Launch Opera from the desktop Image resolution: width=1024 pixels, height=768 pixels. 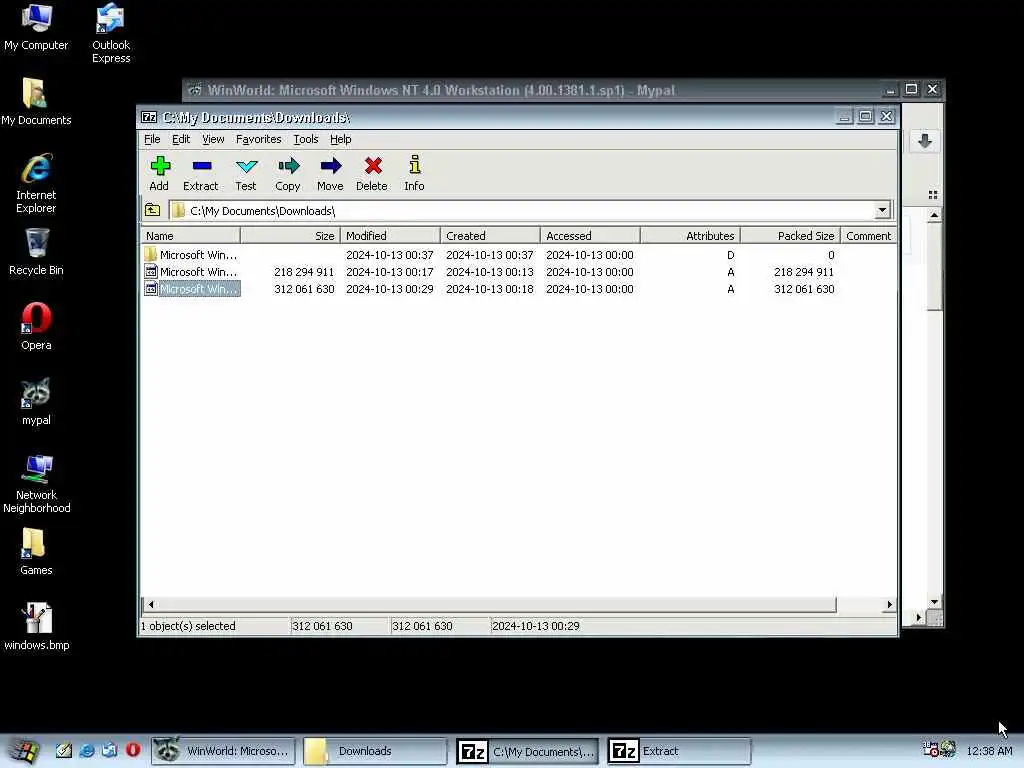[x=36, y=327]
